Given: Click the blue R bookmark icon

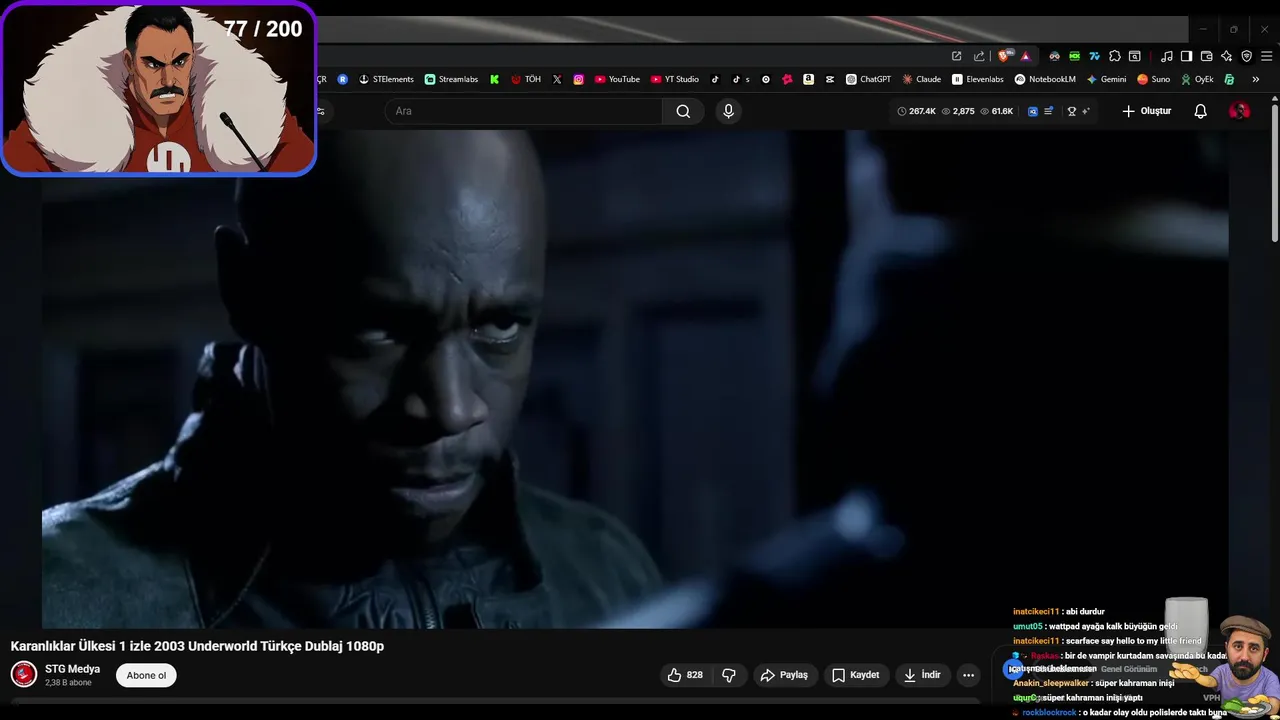Looking at the screenshot, I should [343, 79].
